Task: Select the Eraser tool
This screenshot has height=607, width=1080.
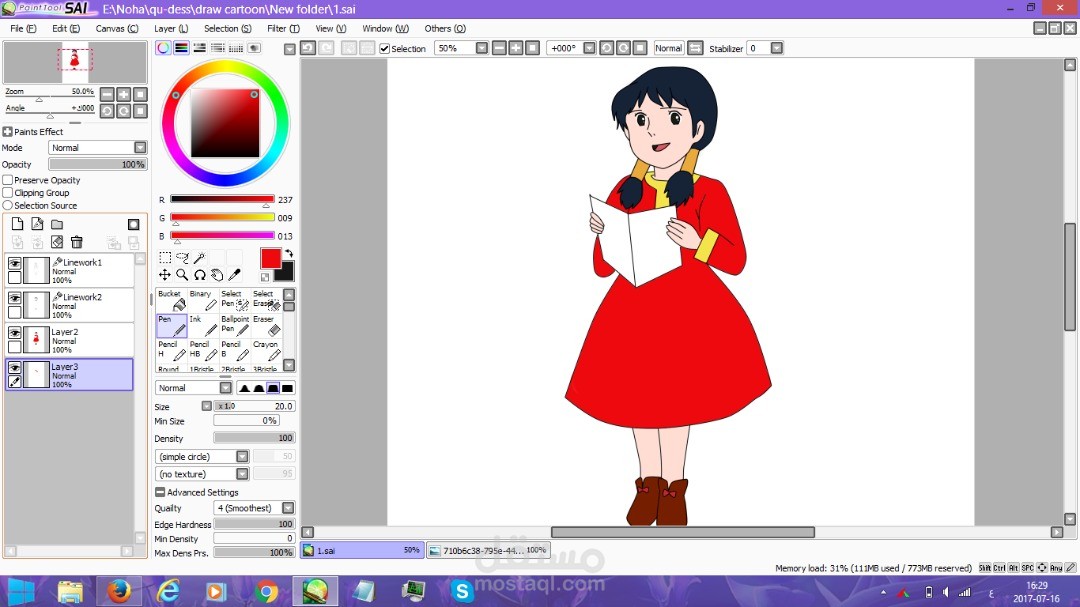Action: pyautogui.click(x=267, y=325)
